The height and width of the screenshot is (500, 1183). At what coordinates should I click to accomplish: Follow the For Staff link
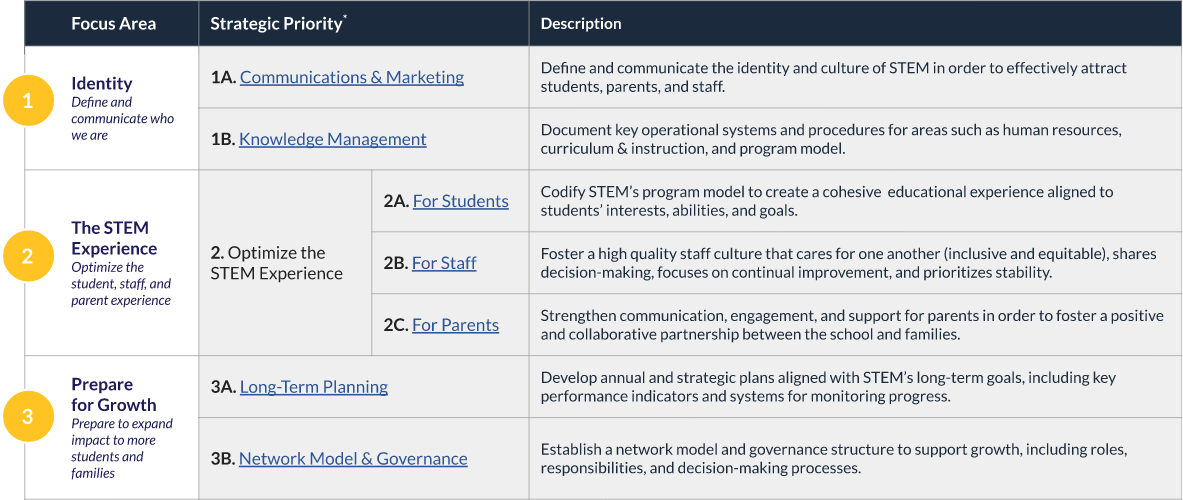click(444, 263)
